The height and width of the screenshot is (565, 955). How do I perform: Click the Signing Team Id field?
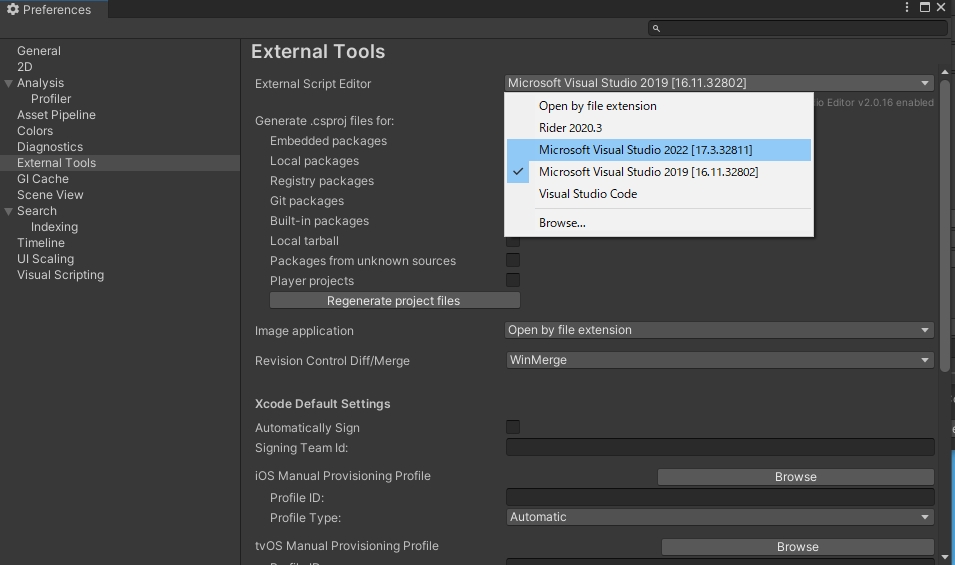coord(720,447)
